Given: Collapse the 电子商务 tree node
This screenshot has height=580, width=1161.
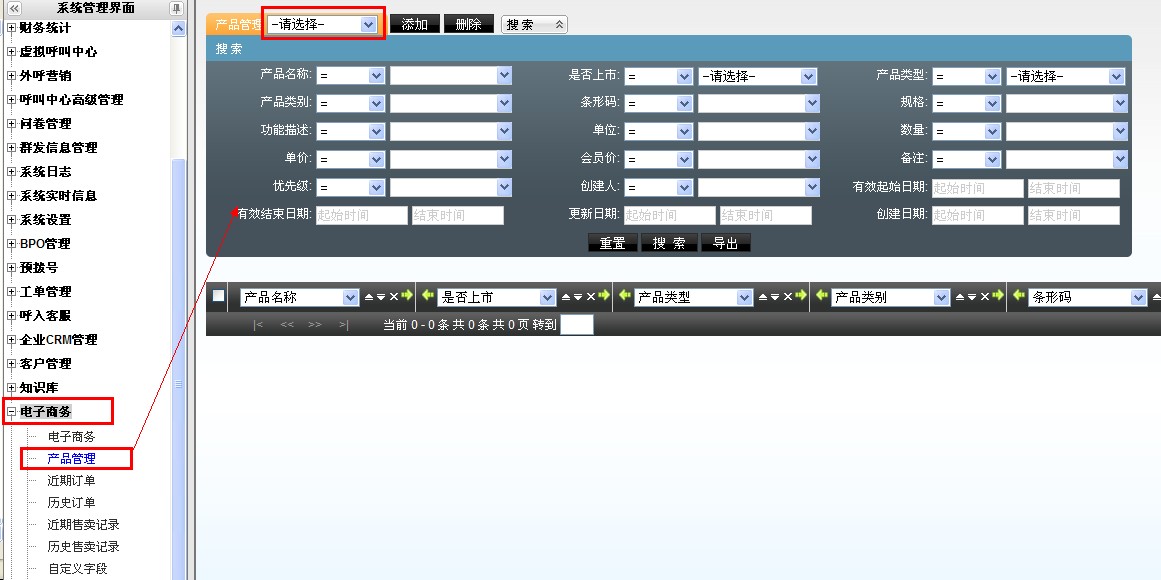Looking at the screenshot, I should coord(12,412).
